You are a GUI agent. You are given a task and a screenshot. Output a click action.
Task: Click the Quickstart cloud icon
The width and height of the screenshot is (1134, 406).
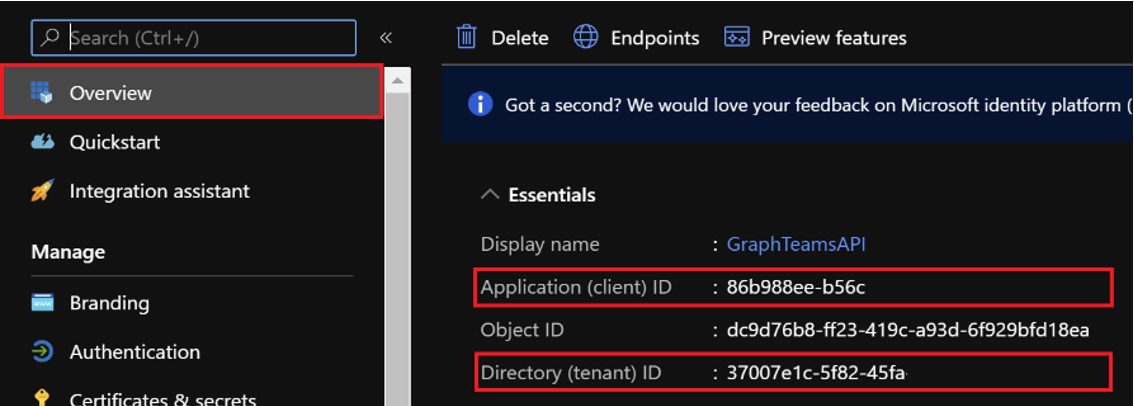42,142
